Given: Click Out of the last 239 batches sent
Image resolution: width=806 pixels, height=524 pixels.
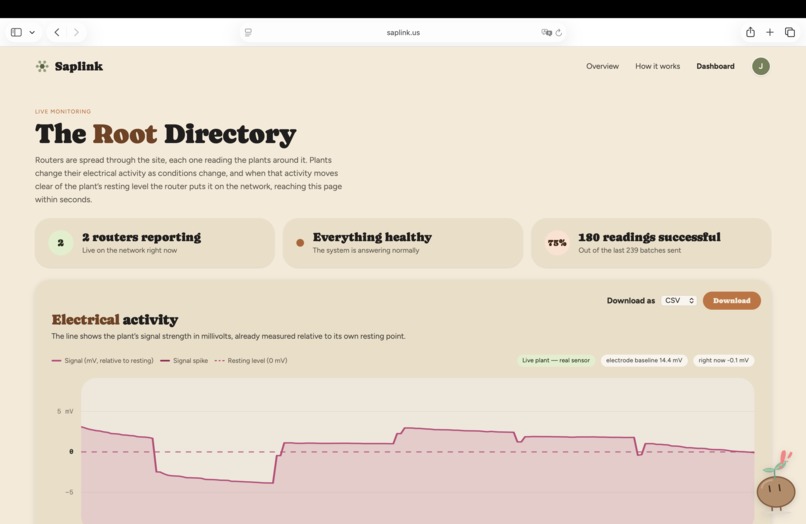Looking at the screenshot, I should 629,250.
